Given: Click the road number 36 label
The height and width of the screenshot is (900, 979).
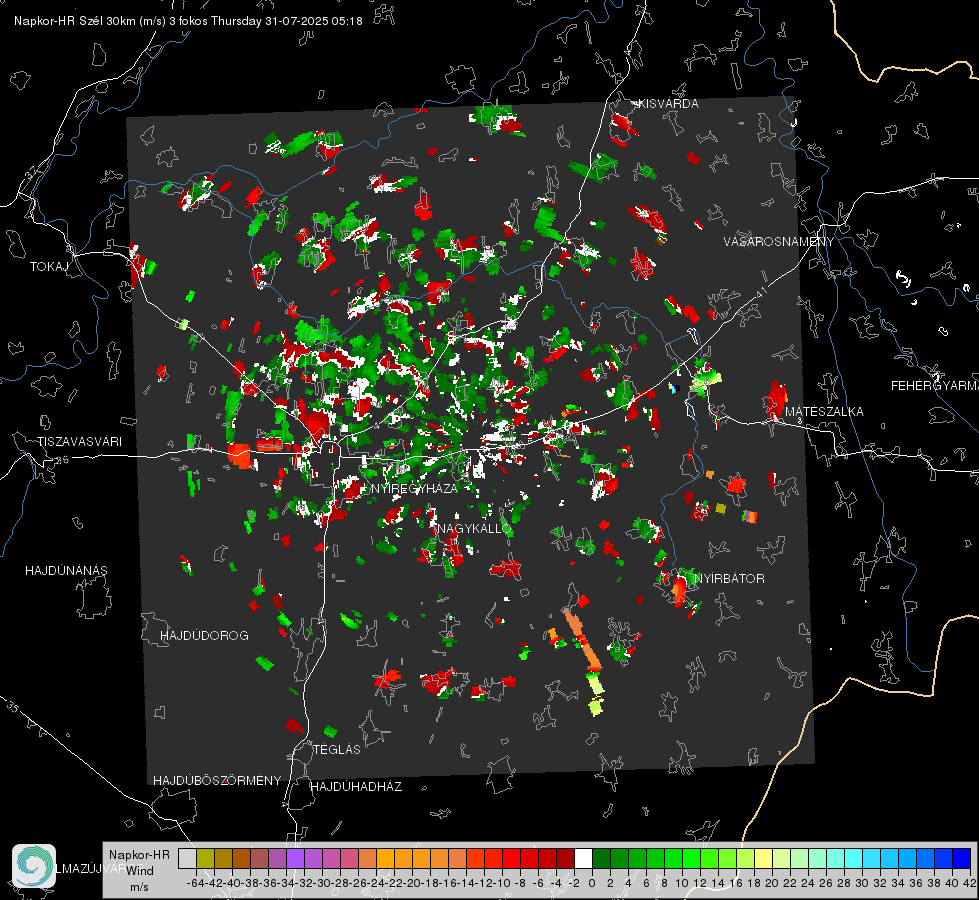Looking at the screenshot, I should click(x=62, y=460).
